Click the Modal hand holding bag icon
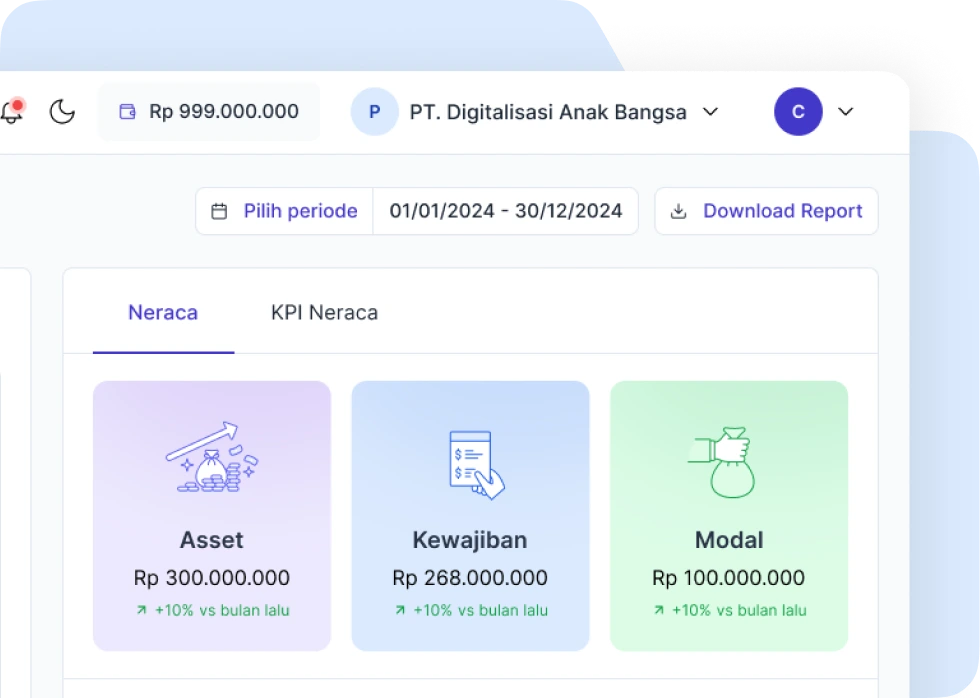980x698 pixels. pos(728,461)
